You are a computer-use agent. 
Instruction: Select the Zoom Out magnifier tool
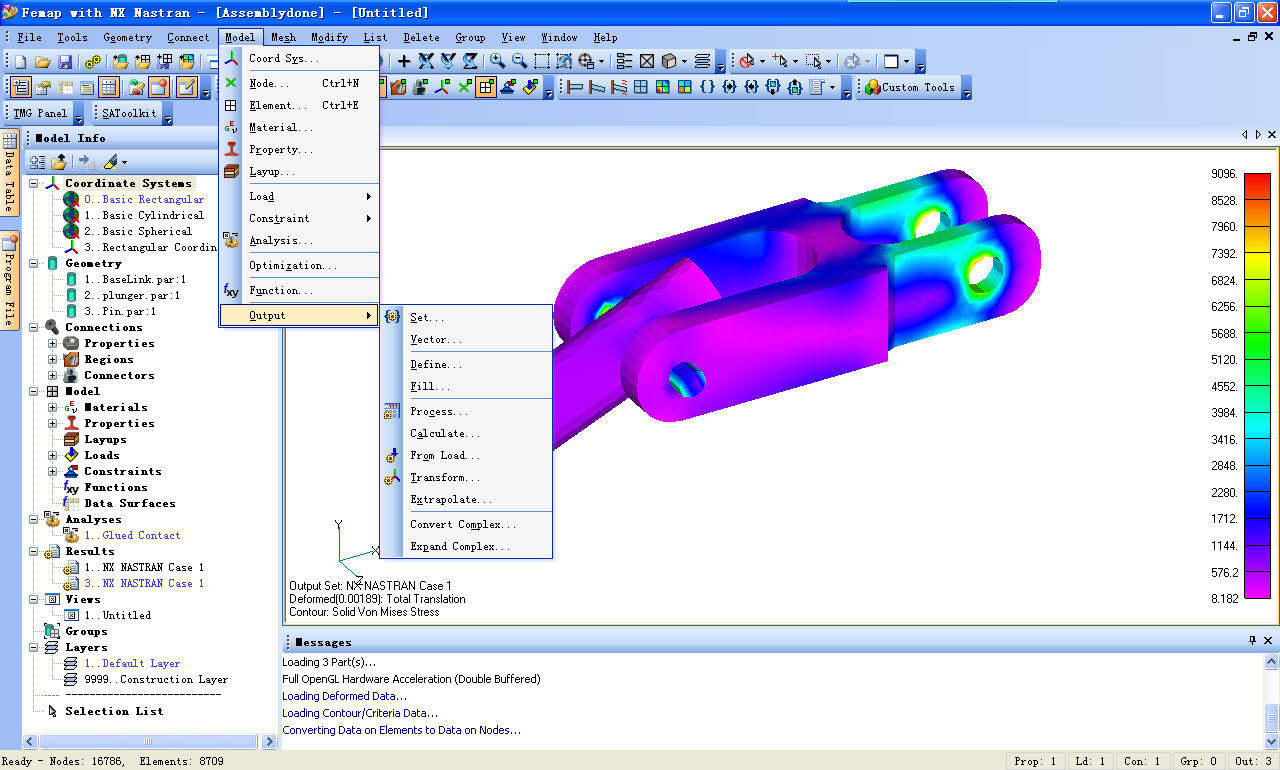520,61
